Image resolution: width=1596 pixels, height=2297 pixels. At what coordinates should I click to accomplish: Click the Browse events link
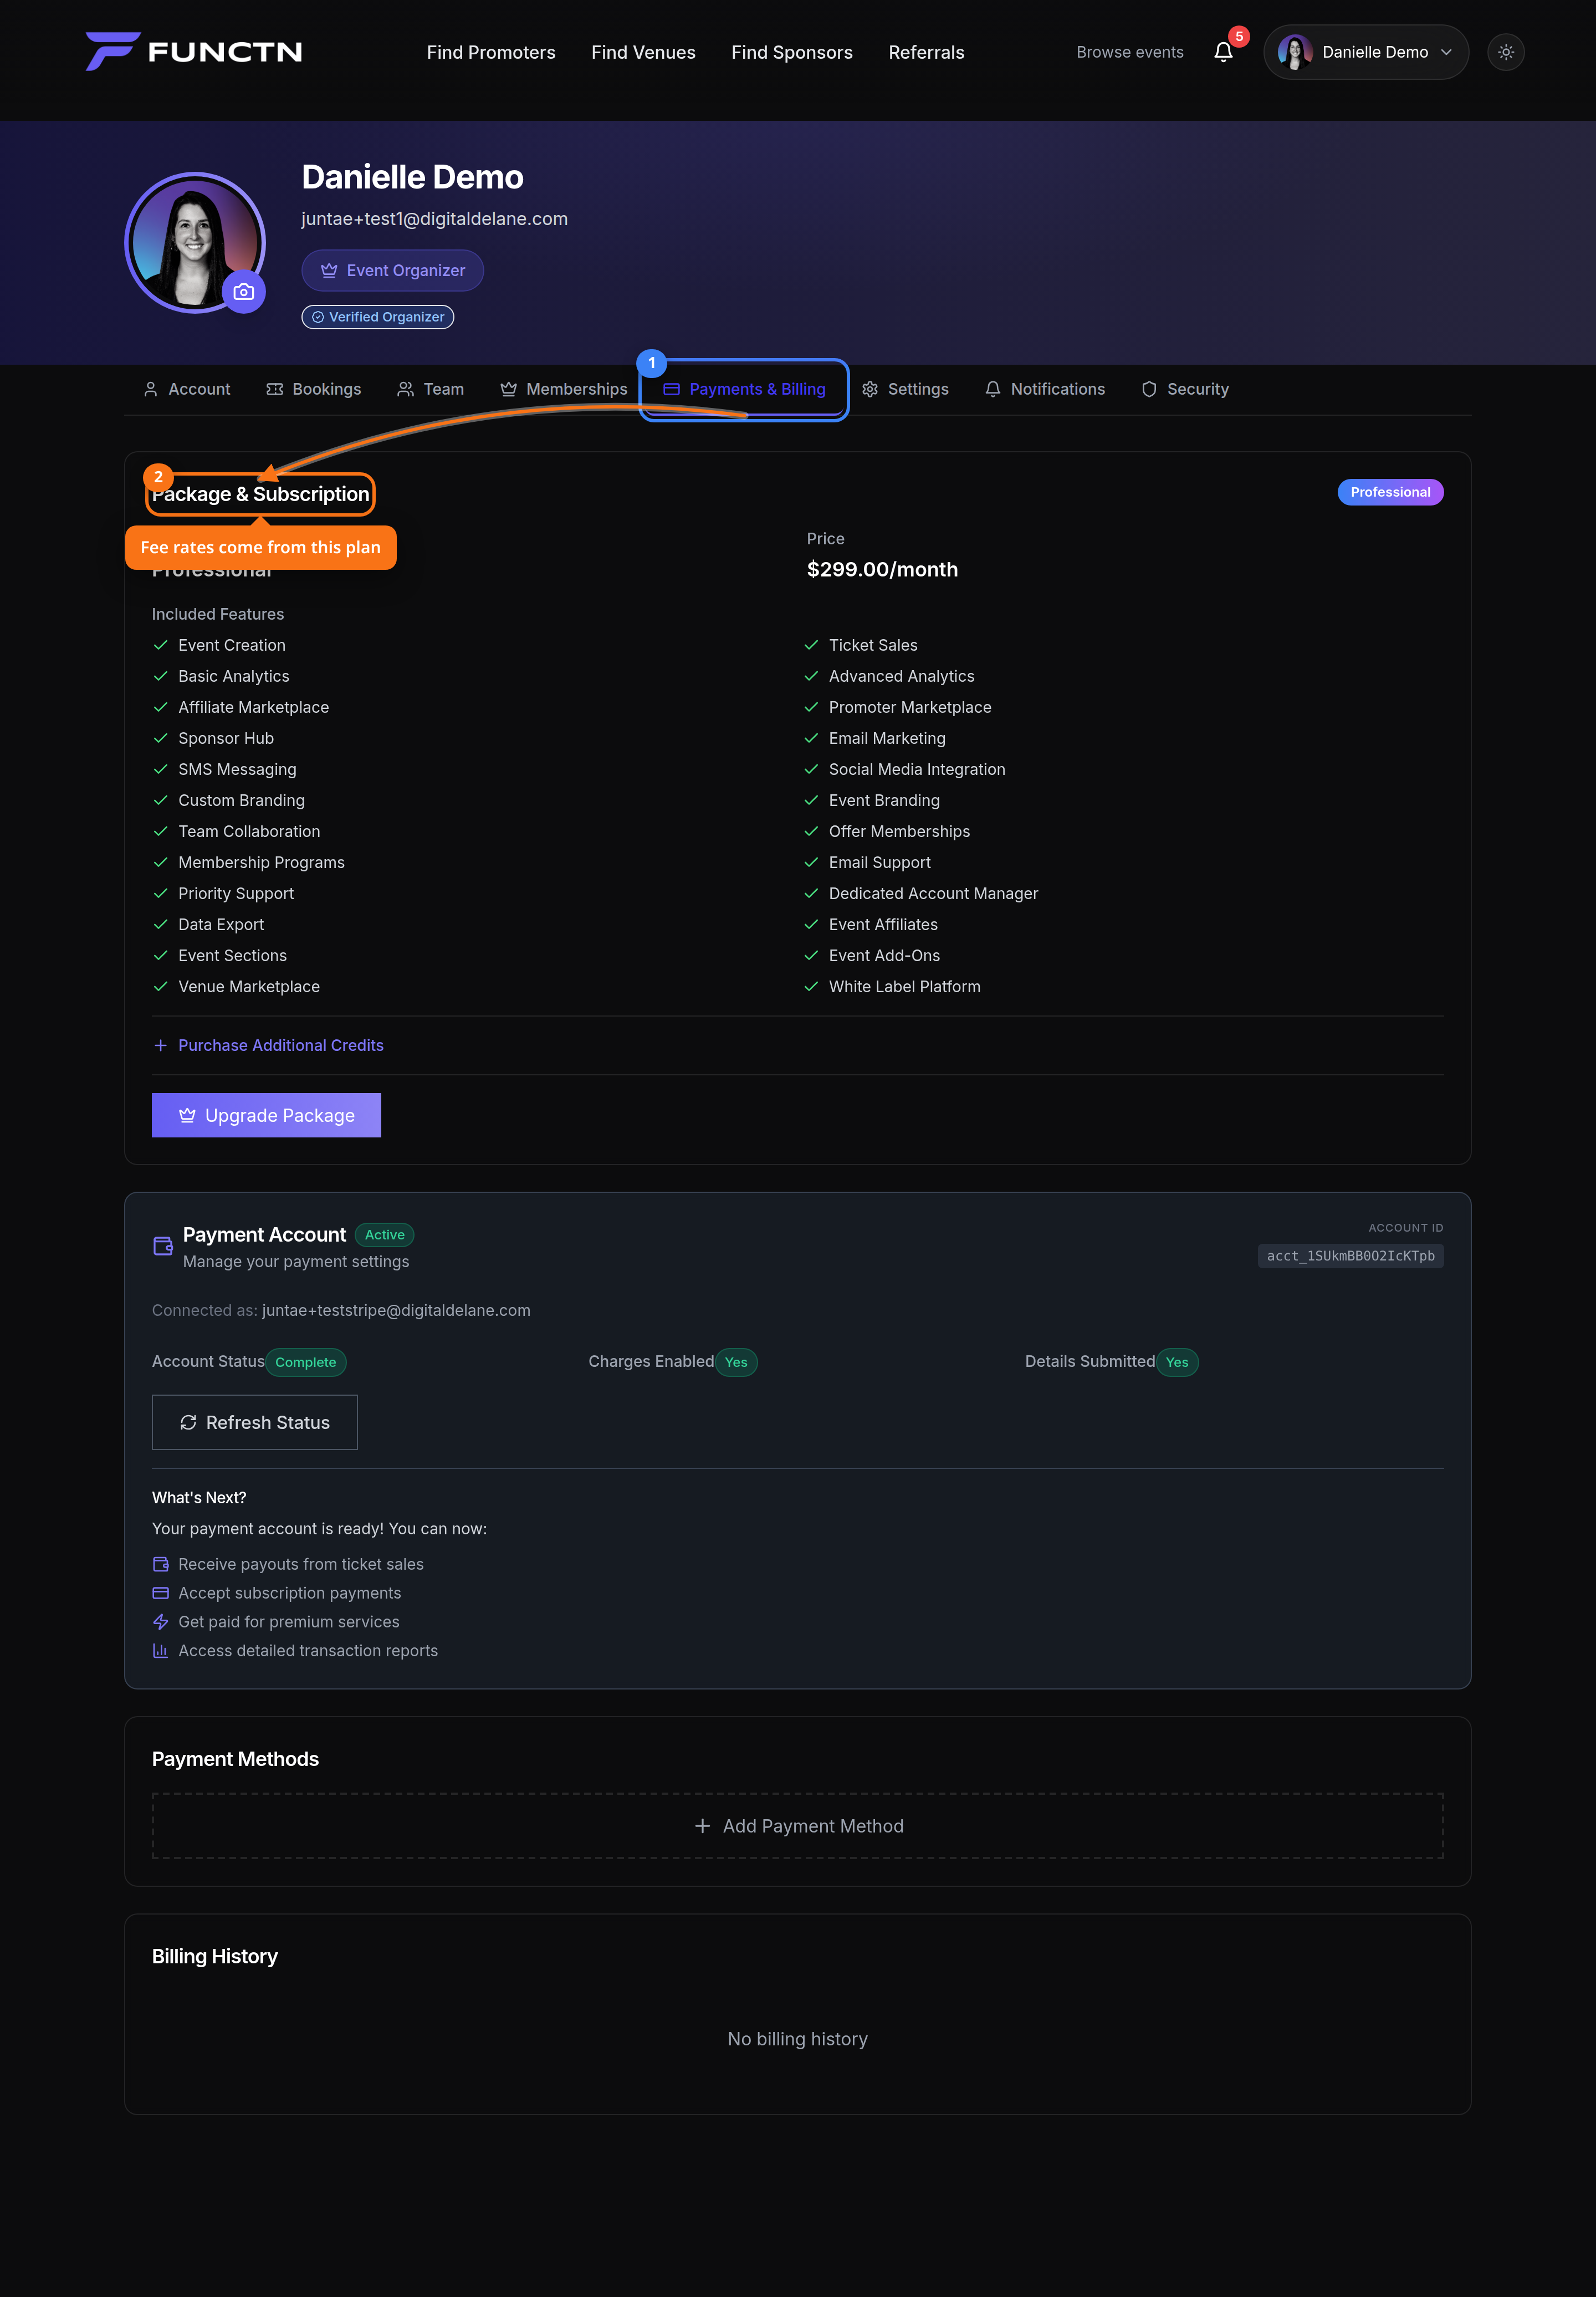[1129, 52]
